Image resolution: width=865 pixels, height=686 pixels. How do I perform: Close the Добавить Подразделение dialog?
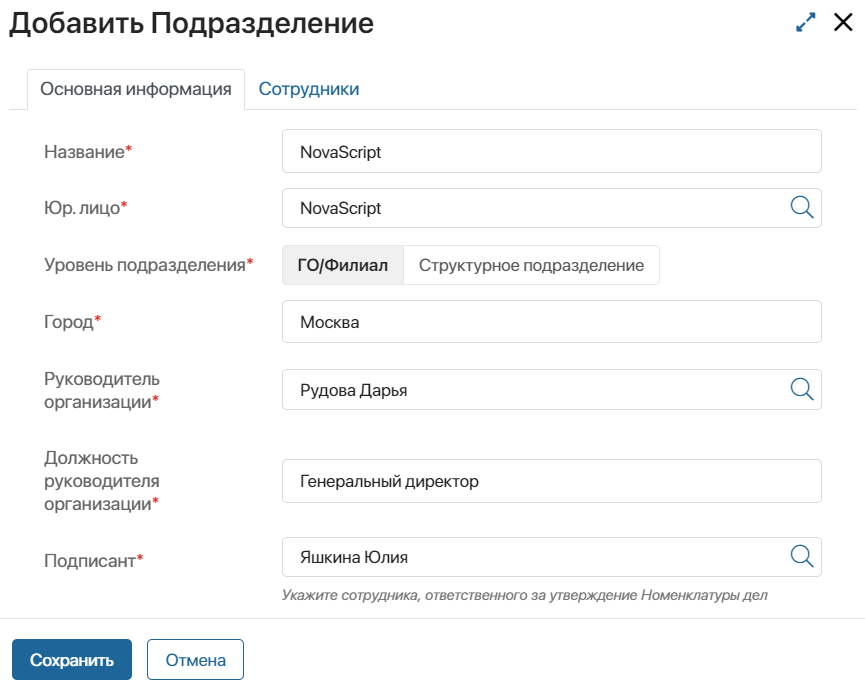(x=843, y=23)
